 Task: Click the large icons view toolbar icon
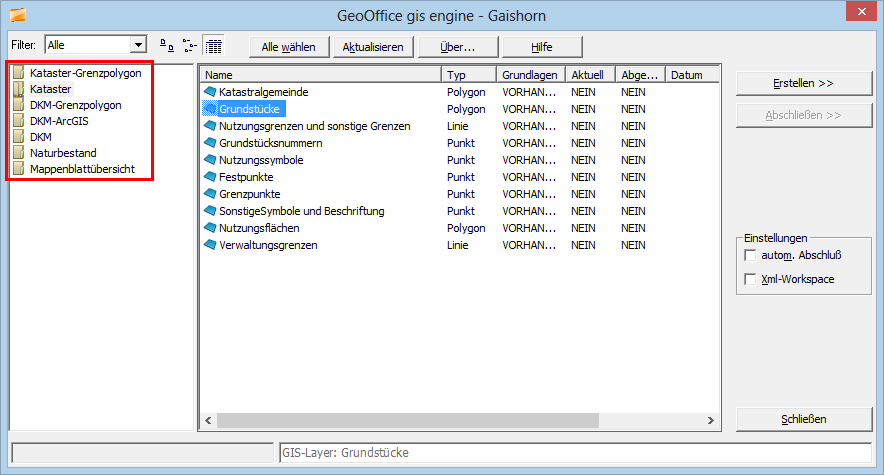[x=167, y=46]
